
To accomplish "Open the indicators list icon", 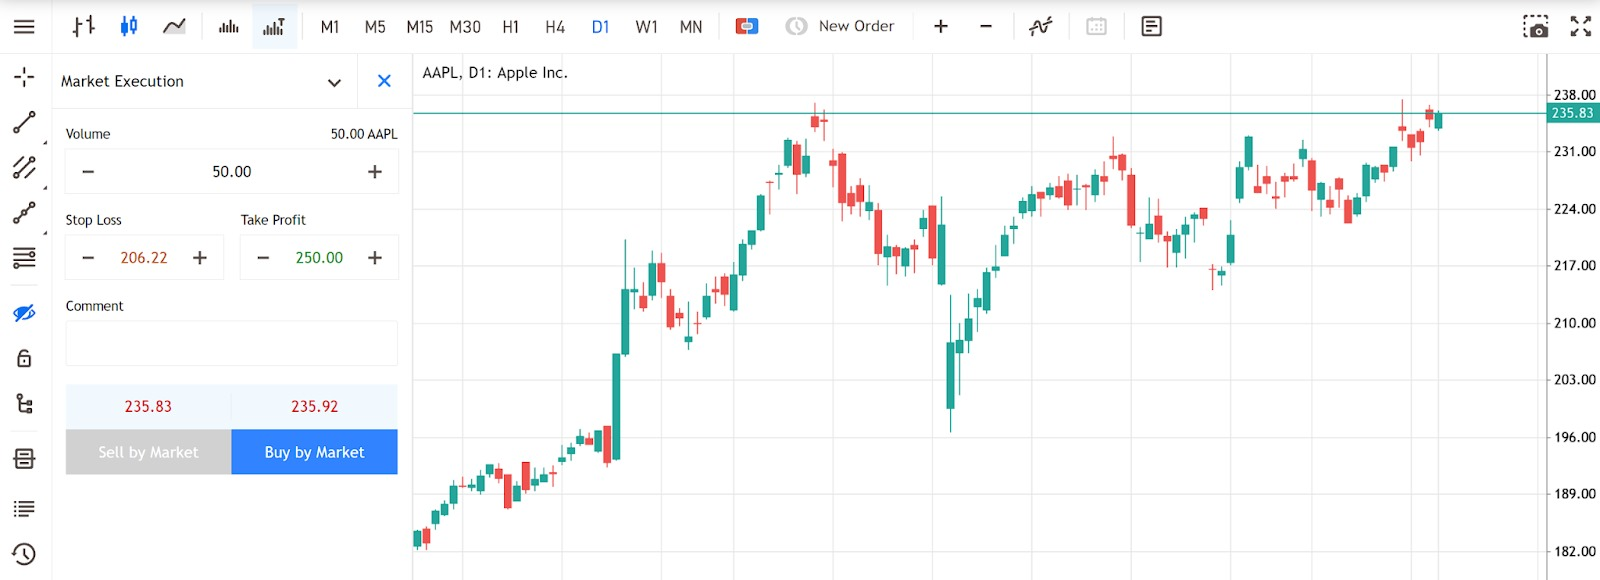I will (x=1040, y=26).
